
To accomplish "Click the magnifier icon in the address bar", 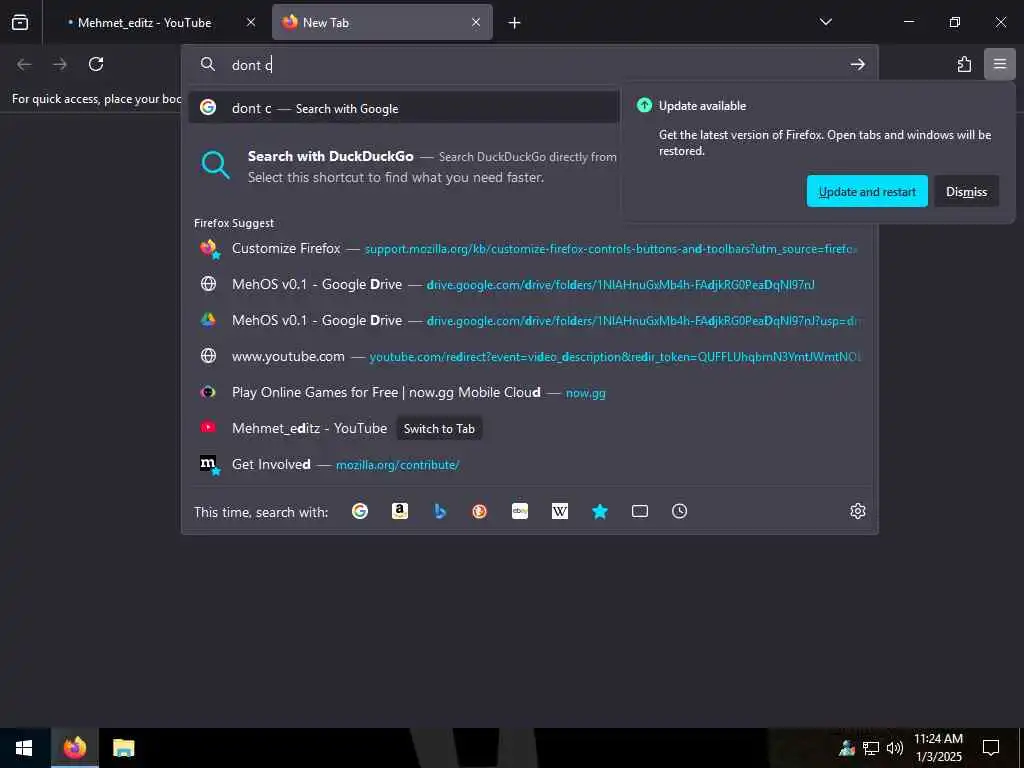I will tap(208, 64).
